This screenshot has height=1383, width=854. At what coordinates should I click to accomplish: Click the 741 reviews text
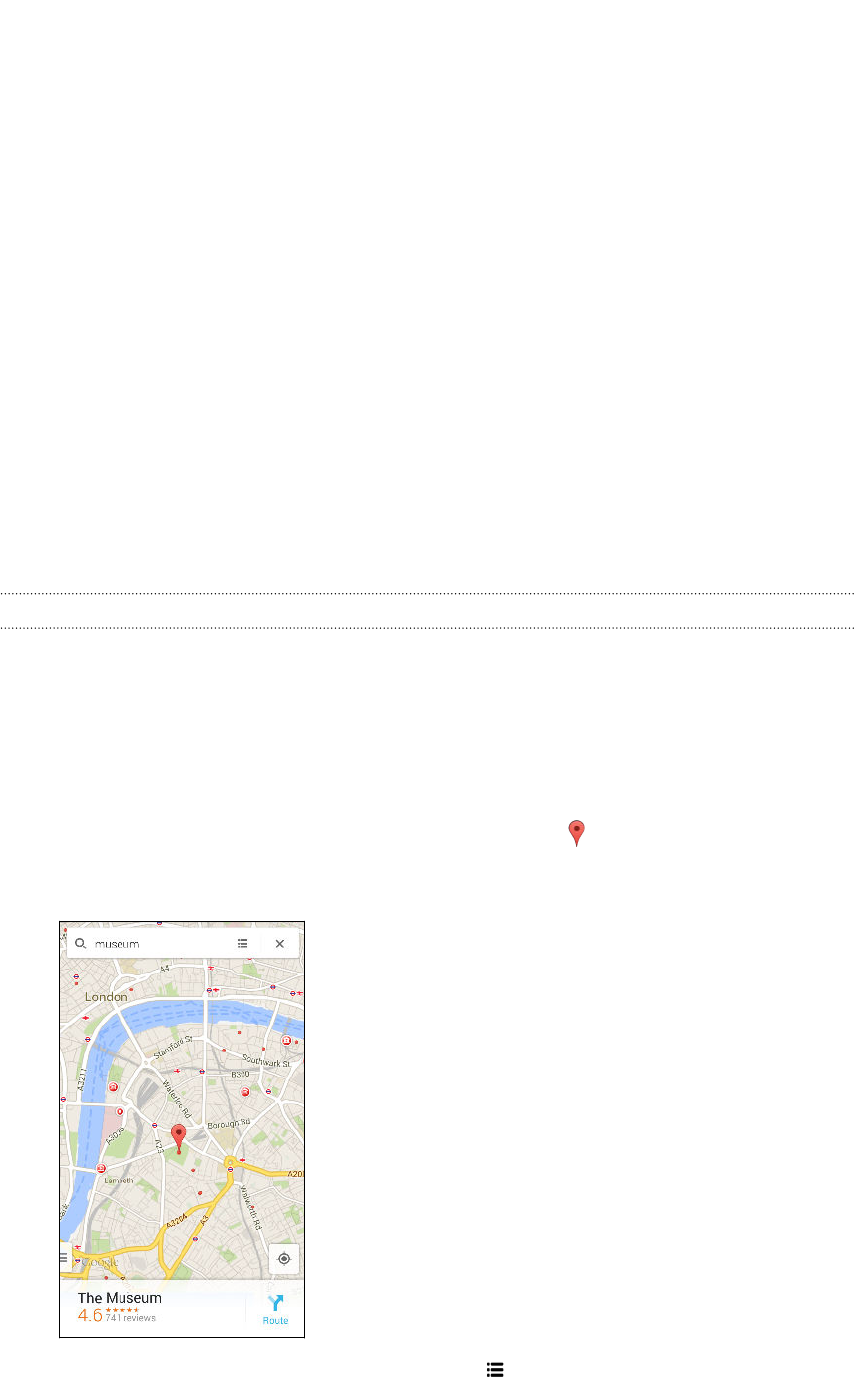[130, 1318]
